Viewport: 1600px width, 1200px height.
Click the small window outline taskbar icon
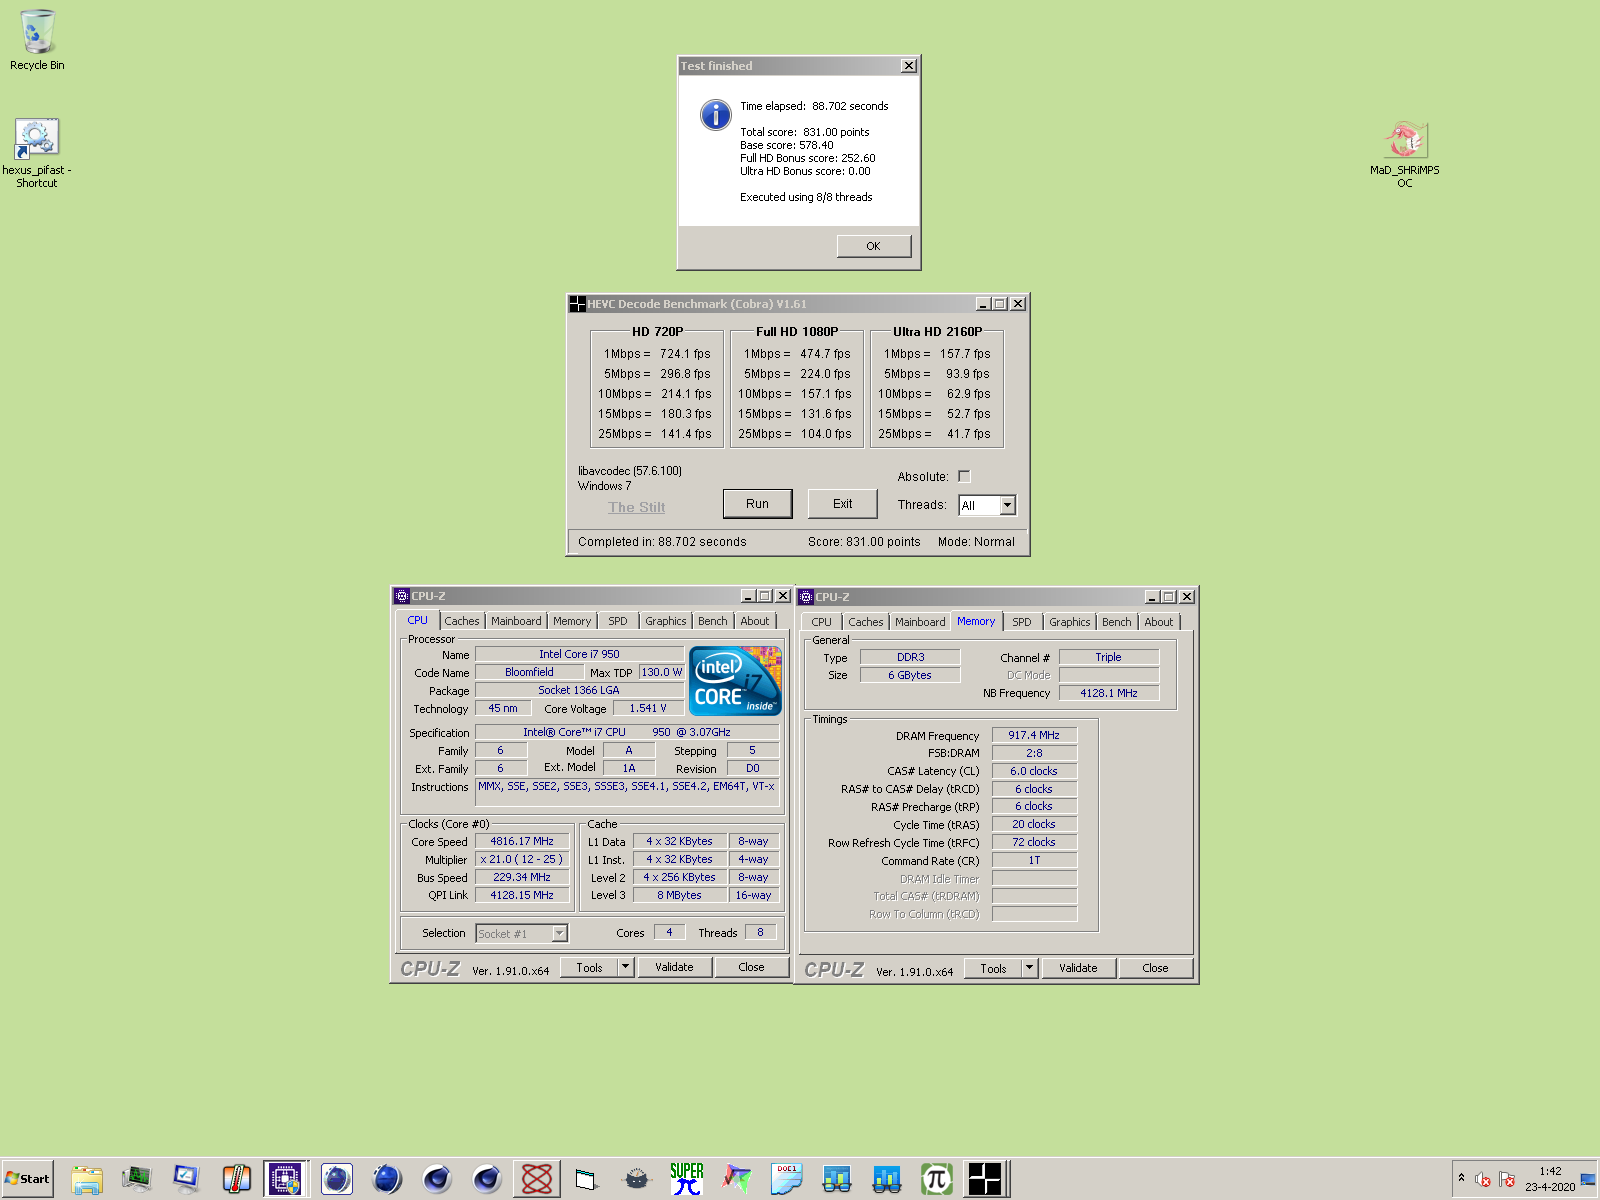pos(587,1179)
